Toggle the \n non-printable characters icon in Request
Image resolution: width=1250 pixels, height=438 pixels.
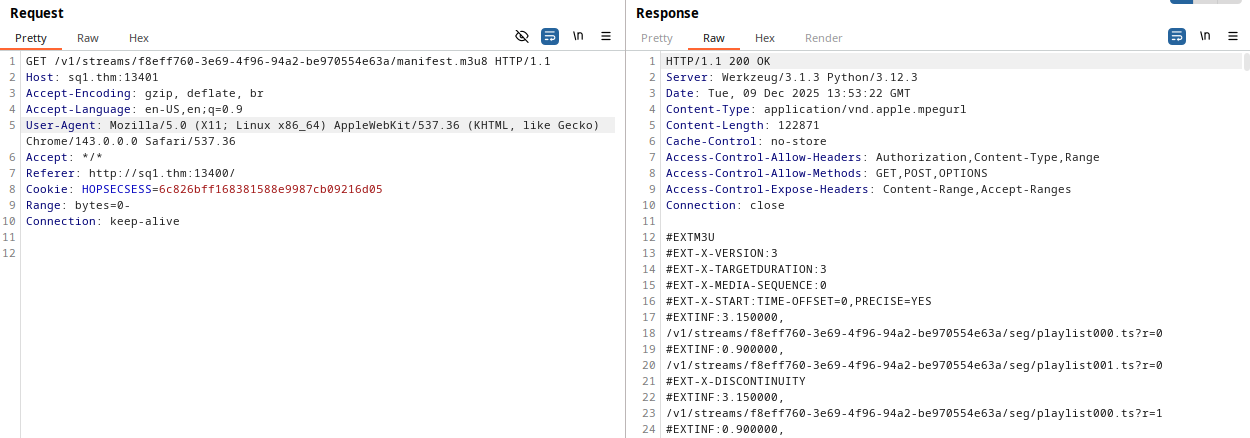point(578,36)
